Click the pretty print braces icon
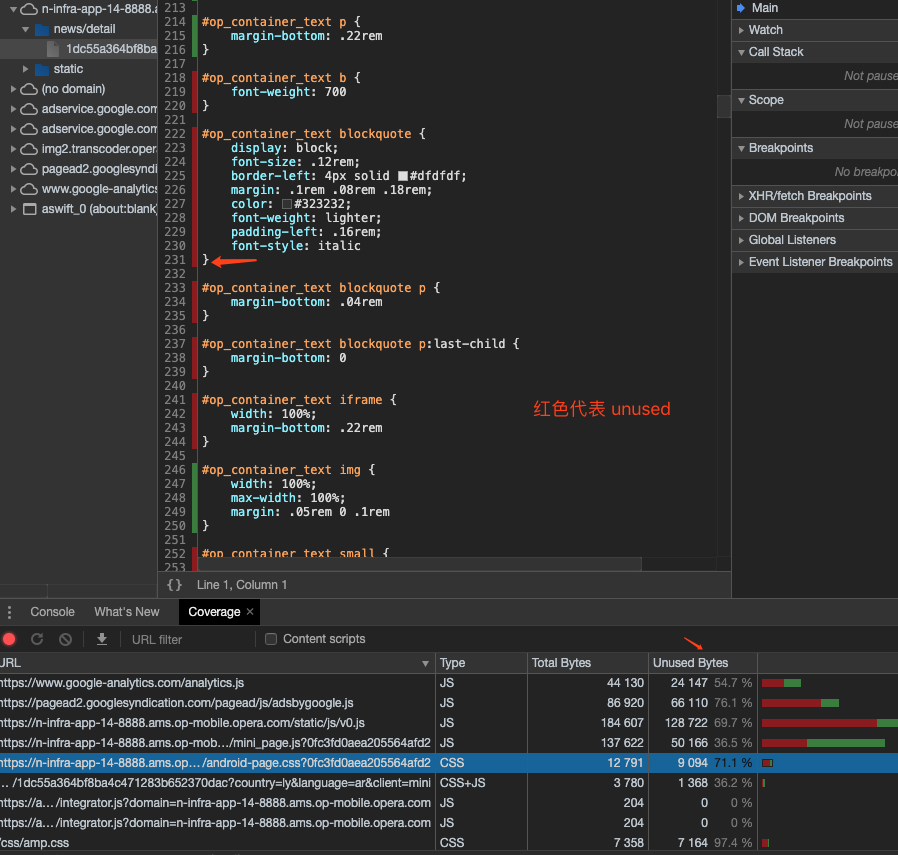898x855 pixels. (175, 584)
